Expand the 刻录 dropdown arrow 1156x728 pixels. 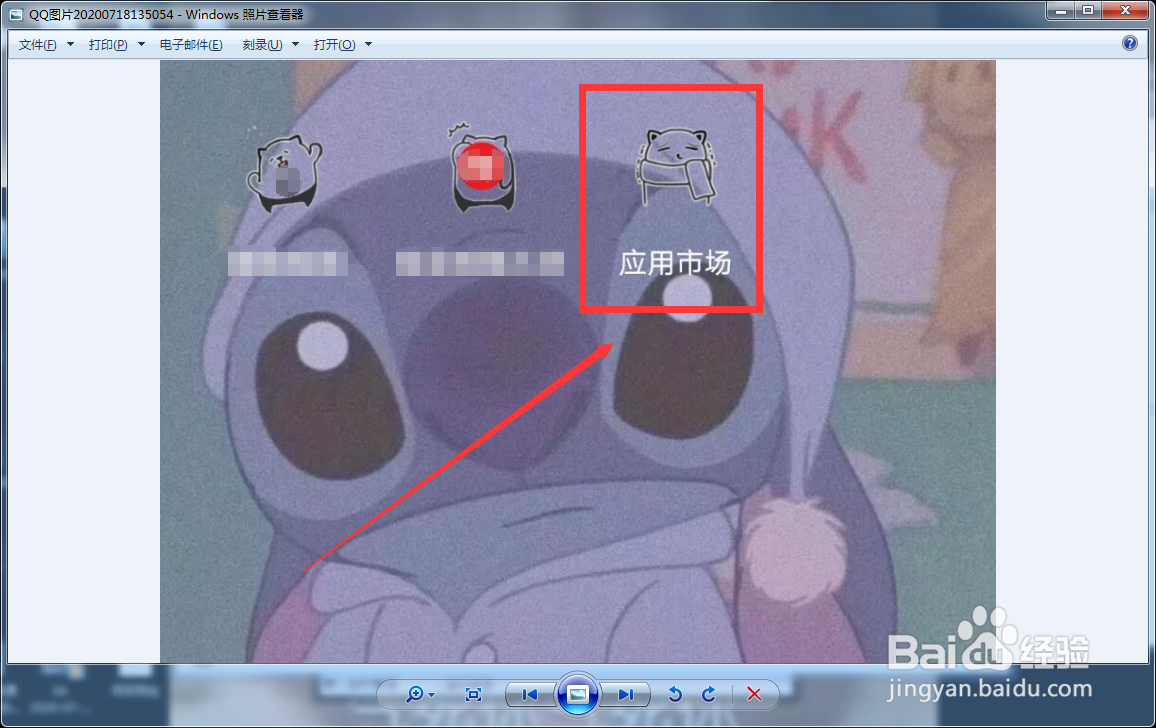[296, 45]
